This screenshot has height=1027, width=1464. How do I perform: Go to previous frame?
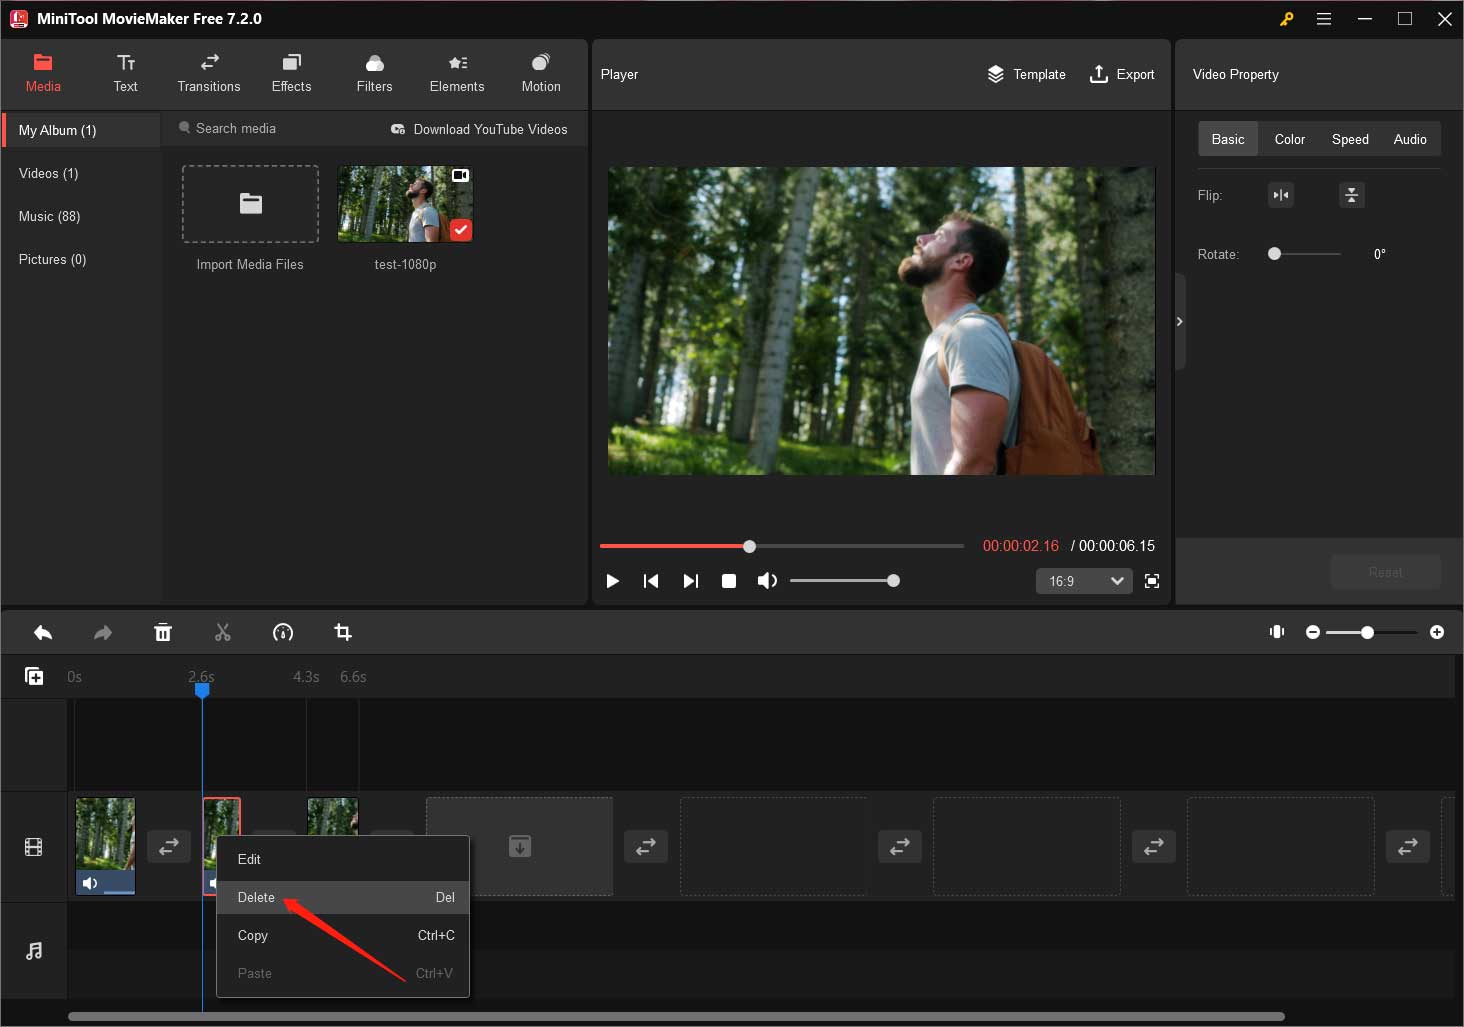click(x=651, y=581)
